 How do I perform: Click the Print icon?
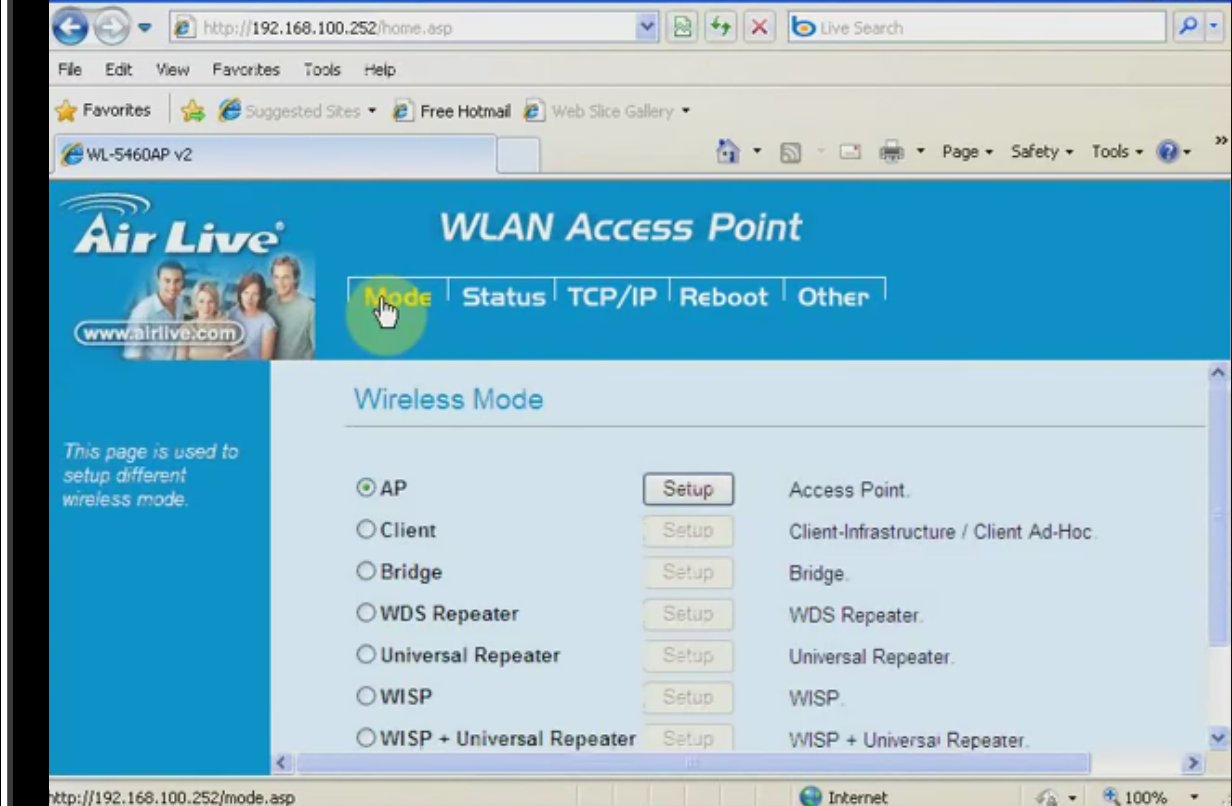coord(890,153)
